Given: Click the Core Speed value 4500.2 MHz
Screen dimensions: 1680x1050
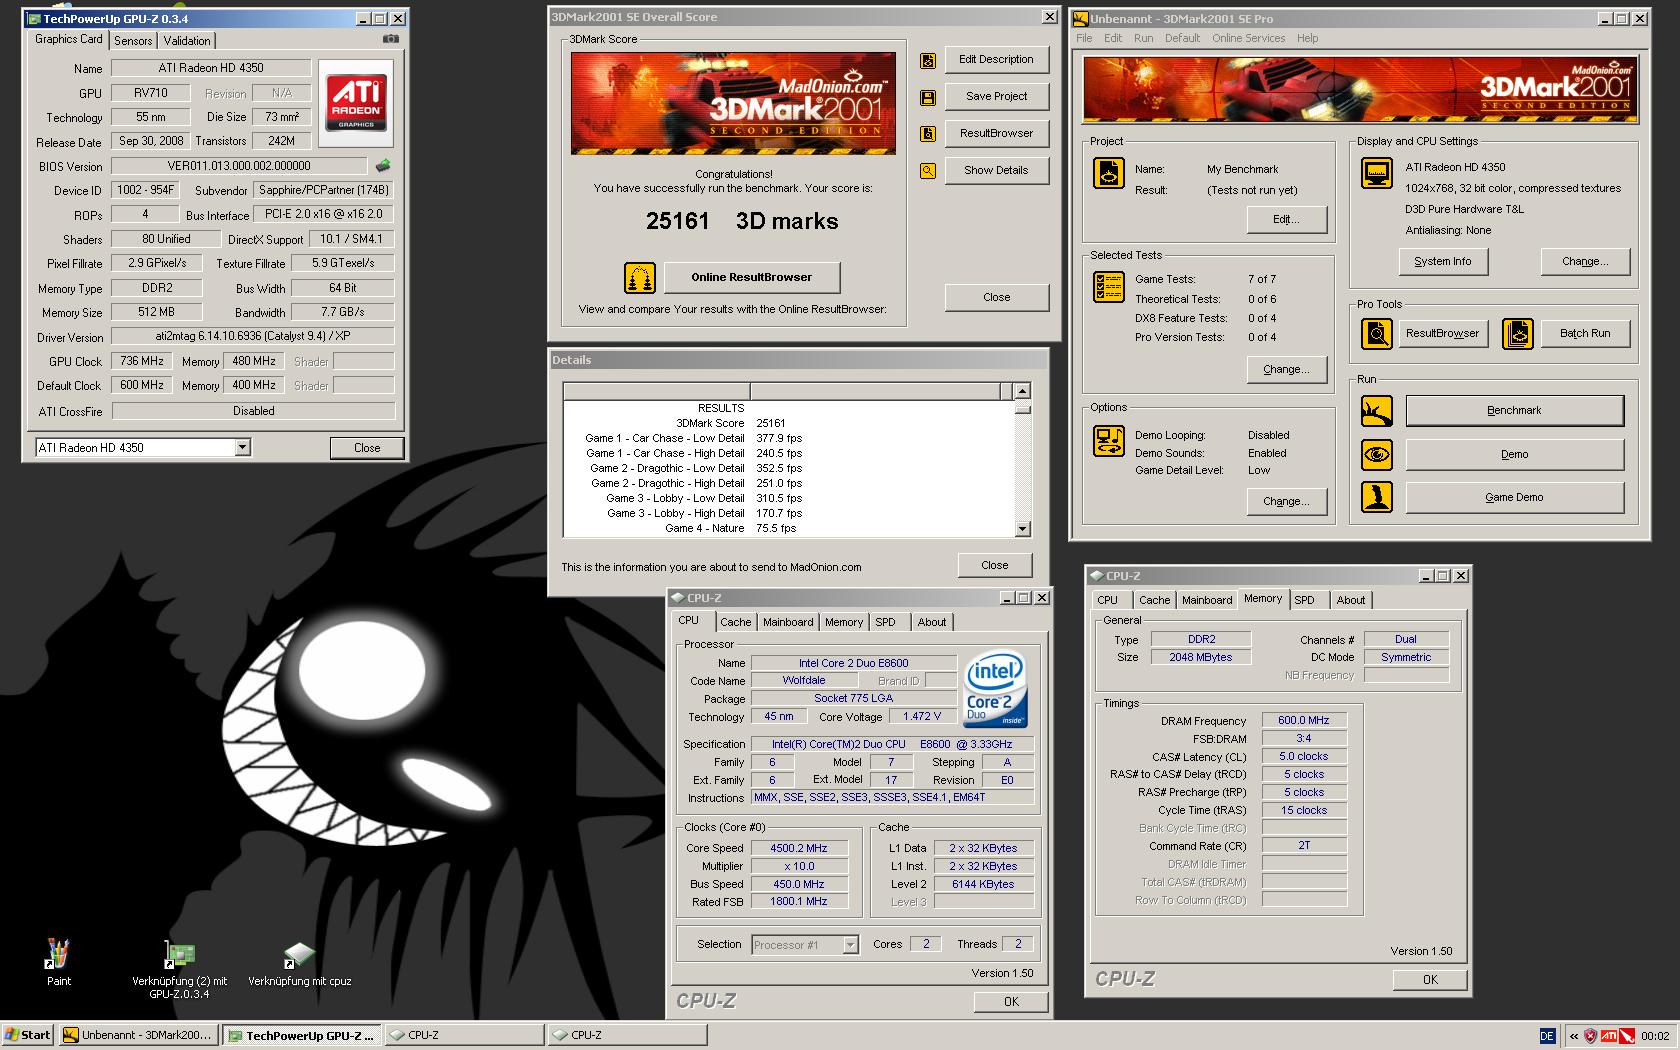Looking at the screenshot, I should click(x=798, y=848).
